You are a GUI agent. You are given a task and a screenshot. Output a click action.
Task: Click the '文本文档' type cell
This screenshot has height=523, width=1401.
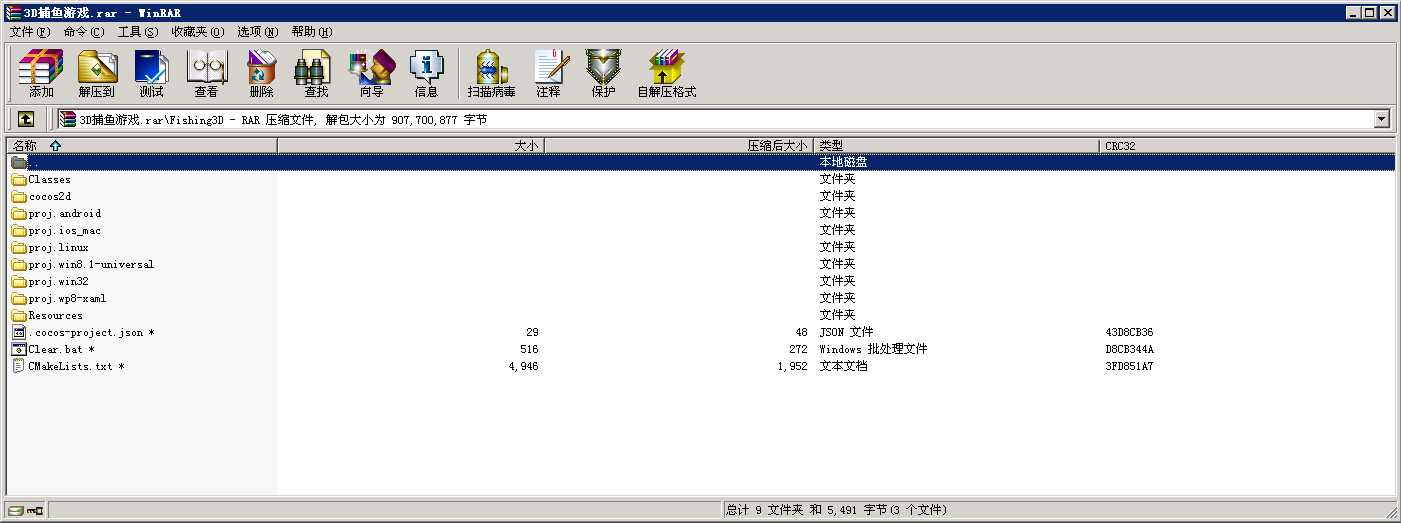point(843,366)
